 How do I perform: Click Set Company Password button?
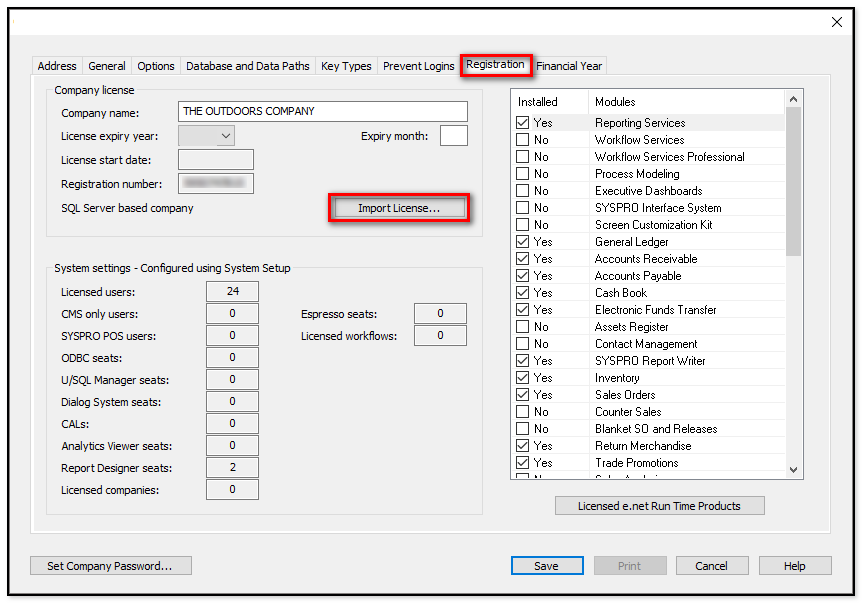[110, 566]
